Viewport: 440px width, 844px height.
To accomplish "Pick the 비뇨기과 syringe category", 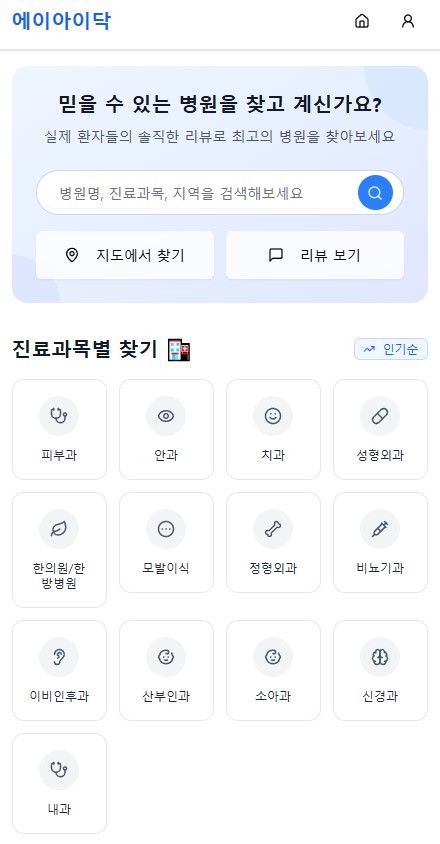I will pyautogui.click(x=380, y=542).
